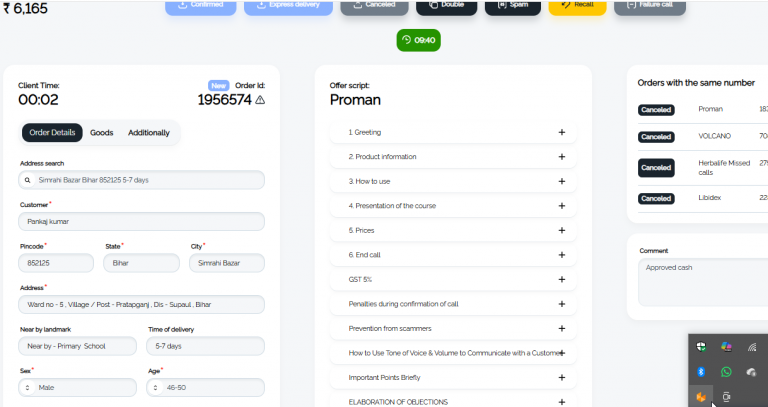The height and width of the screenshot is (407, 768).
Task: Expand the 6. End call section
Action: click(x=453, y=255)
